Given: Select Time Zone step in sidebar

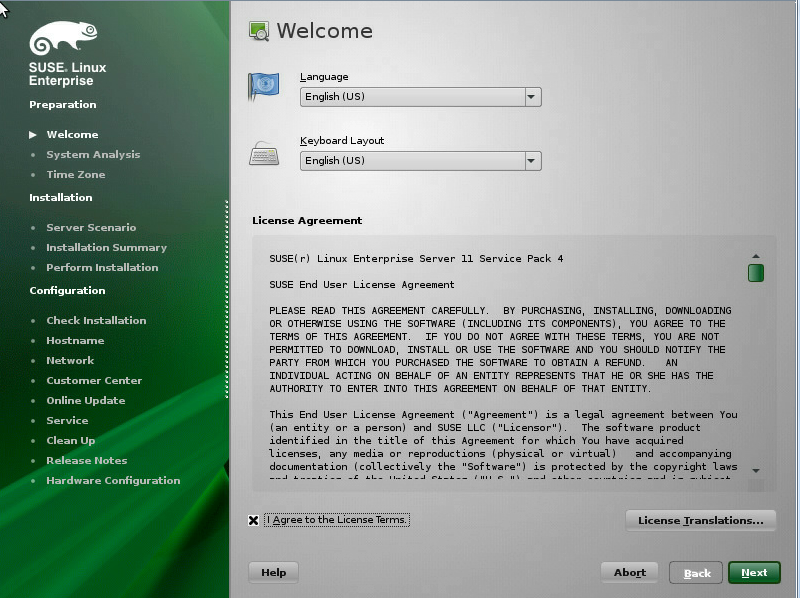Looking at the screenshot, I should tap(76, 175).
